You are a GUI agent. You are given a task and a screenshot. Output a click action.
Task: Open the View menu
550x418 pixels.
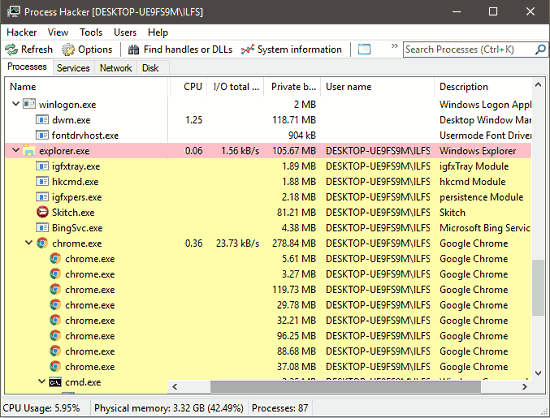point(58,33)
